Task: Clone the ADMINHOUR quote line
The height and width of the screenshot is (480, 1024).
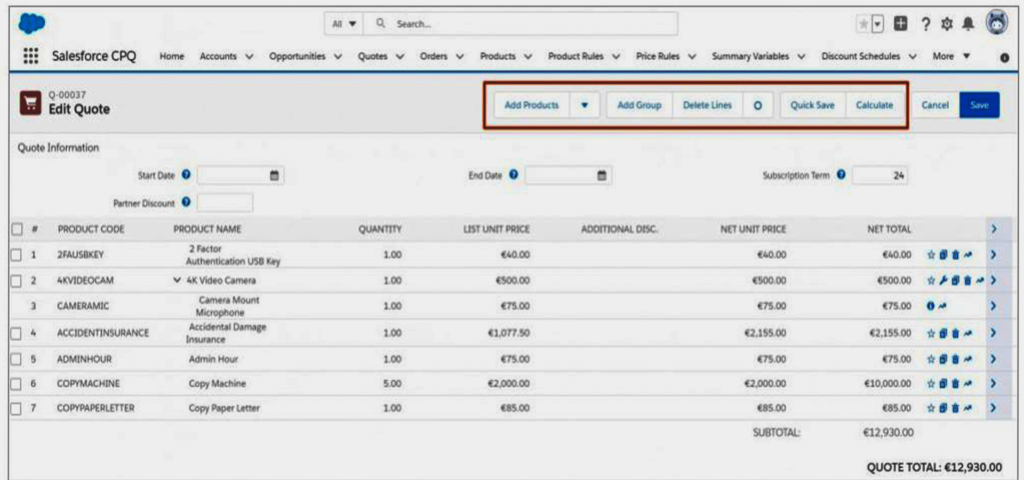Action: coord(944,360)
